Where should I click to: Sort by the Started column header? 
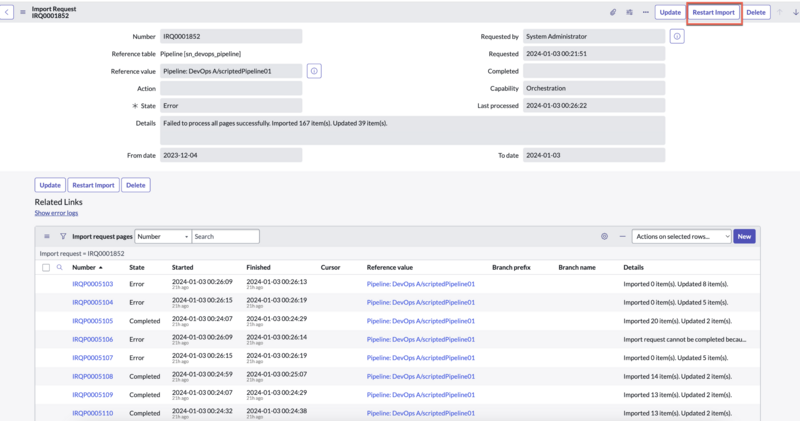click(x=182, y=267)
